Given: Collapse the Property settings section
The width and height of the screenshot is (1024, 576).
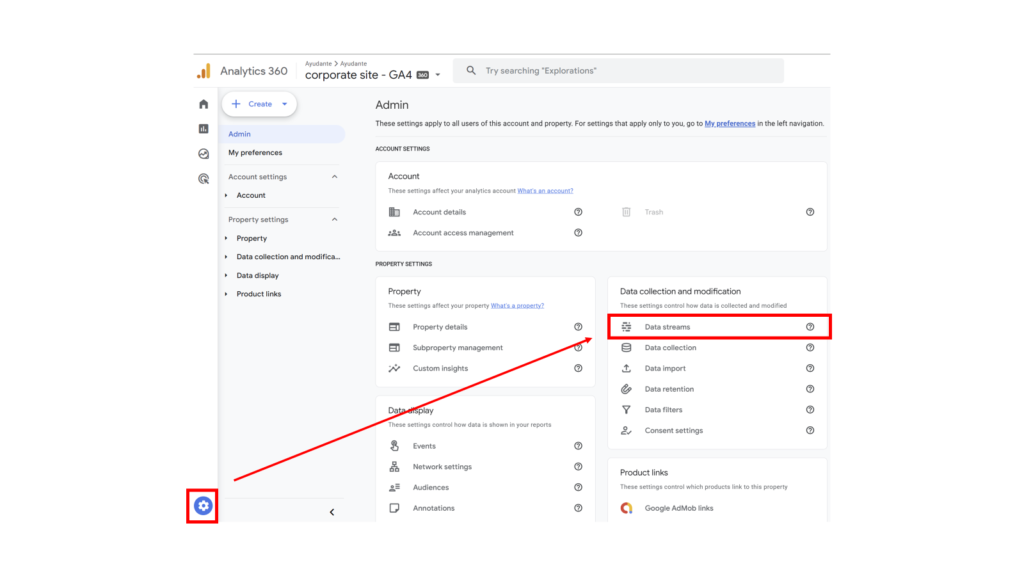Looking at the screenshot, I should coord(334,219).
